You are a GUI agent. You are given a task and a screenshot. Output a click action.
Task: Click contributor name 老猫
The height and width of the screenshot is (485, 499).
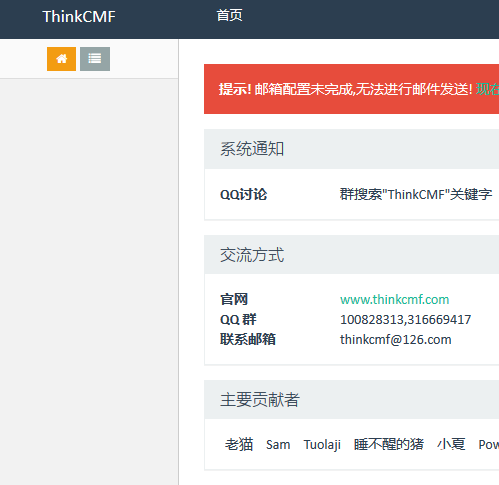point(239,444)
